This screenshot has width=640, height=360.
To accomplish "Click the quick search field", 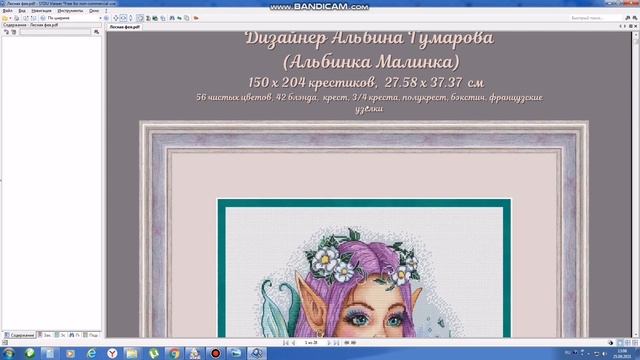I will [595, 18].
